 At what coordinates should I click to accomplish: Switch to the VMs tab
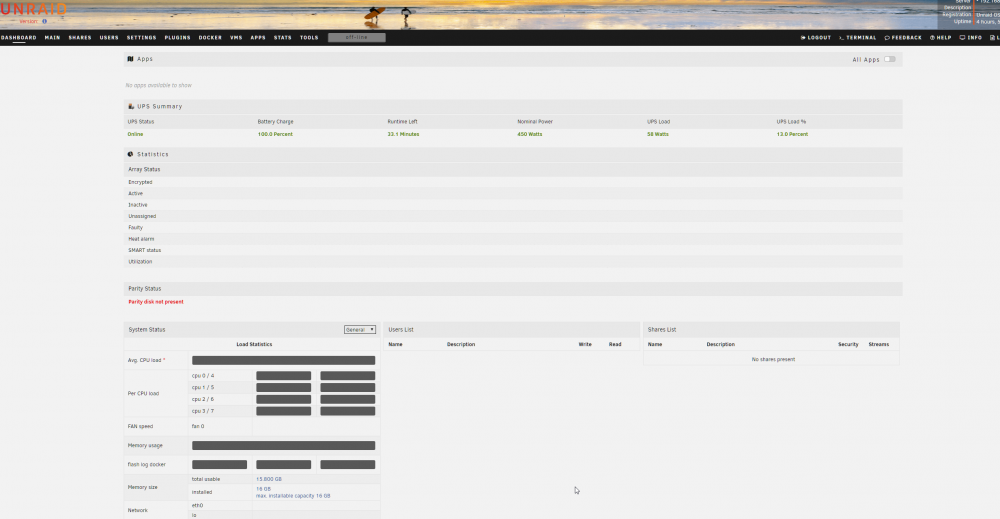click(x=236, y=38)
